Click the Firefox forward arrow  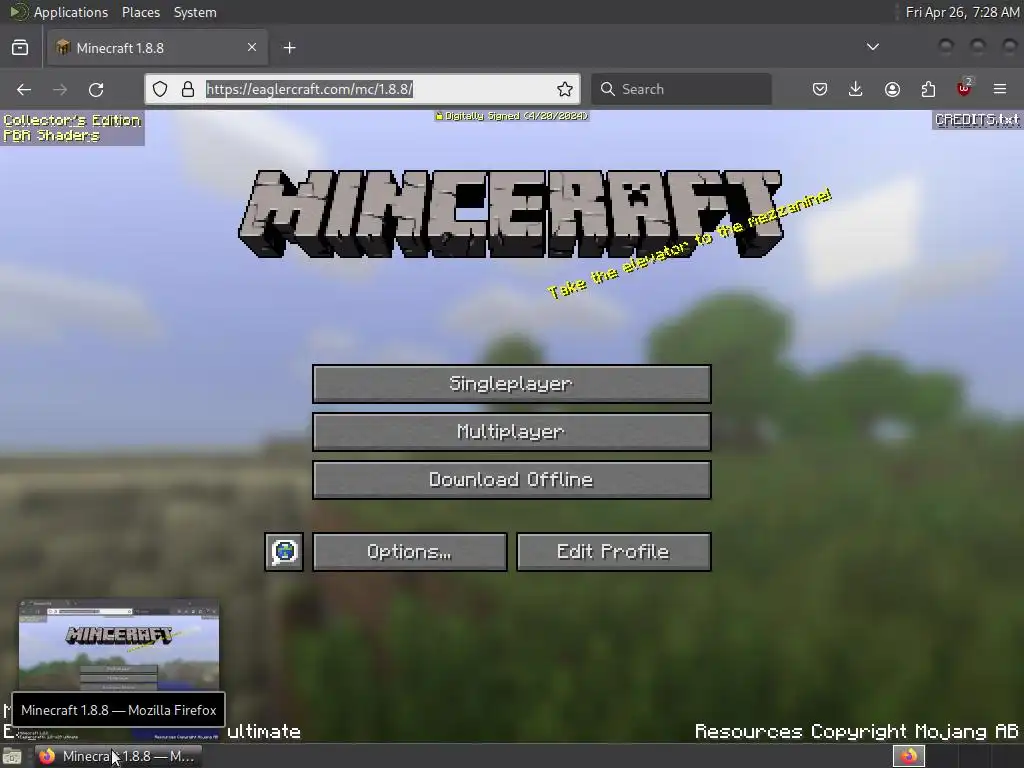tap(60, 89)
